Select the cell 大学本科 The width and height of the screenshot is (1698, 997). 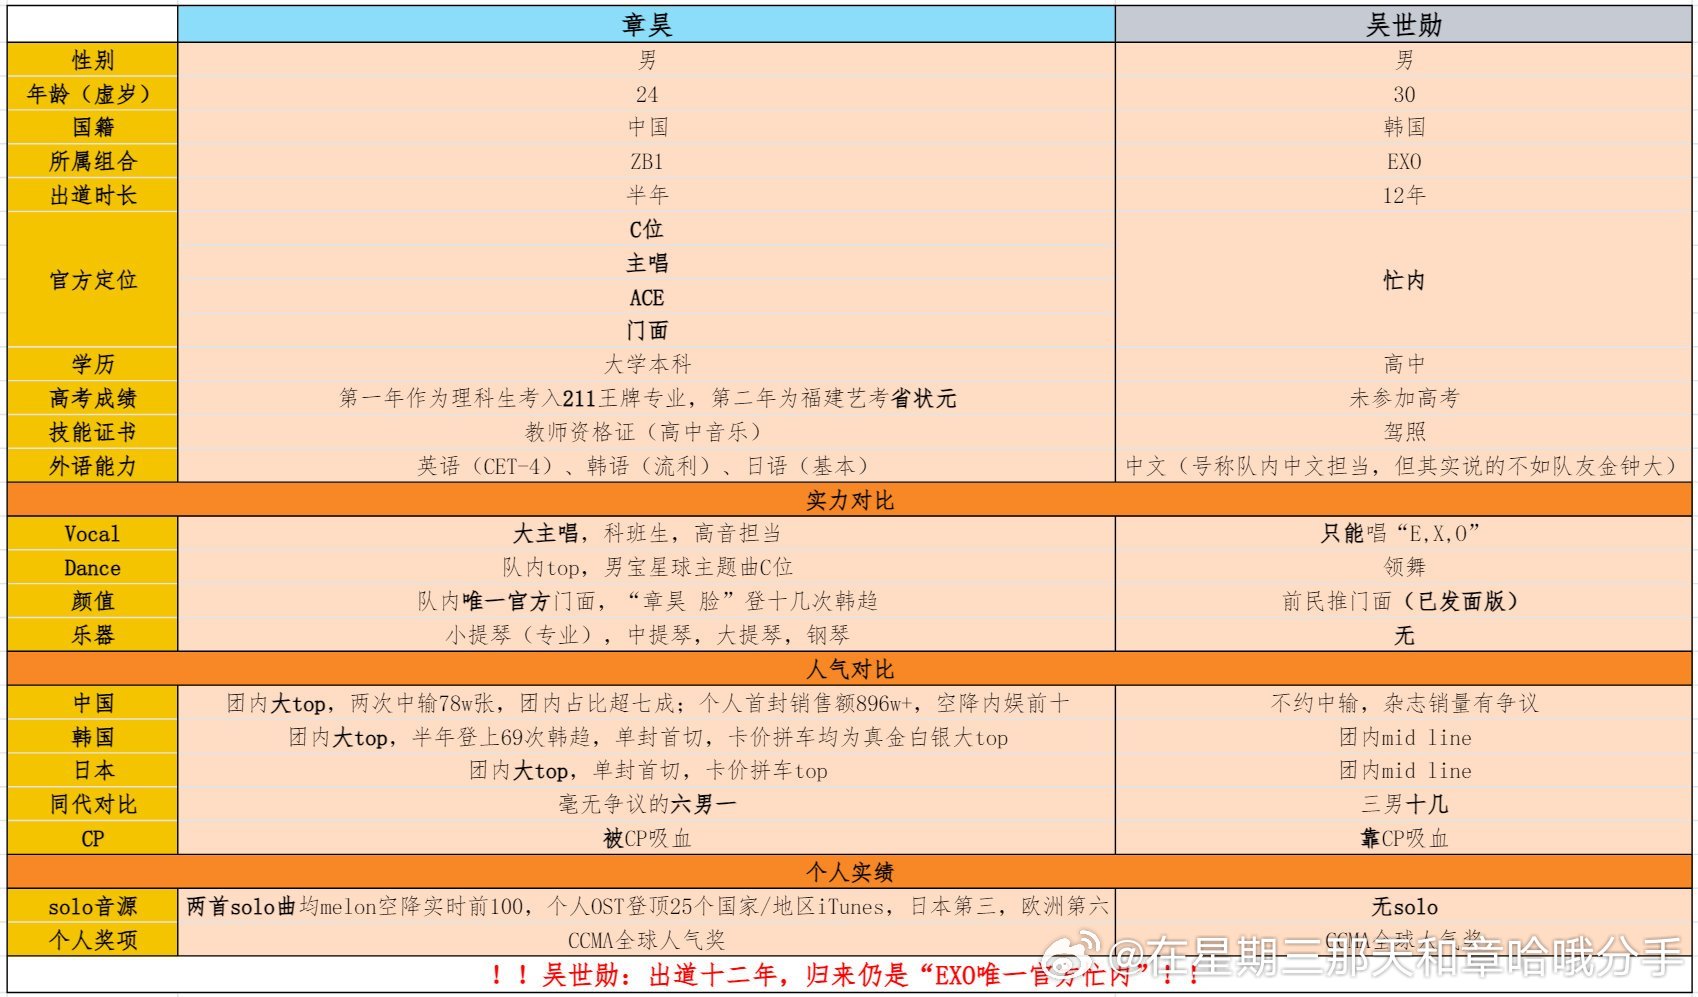[x=646, y=364]
